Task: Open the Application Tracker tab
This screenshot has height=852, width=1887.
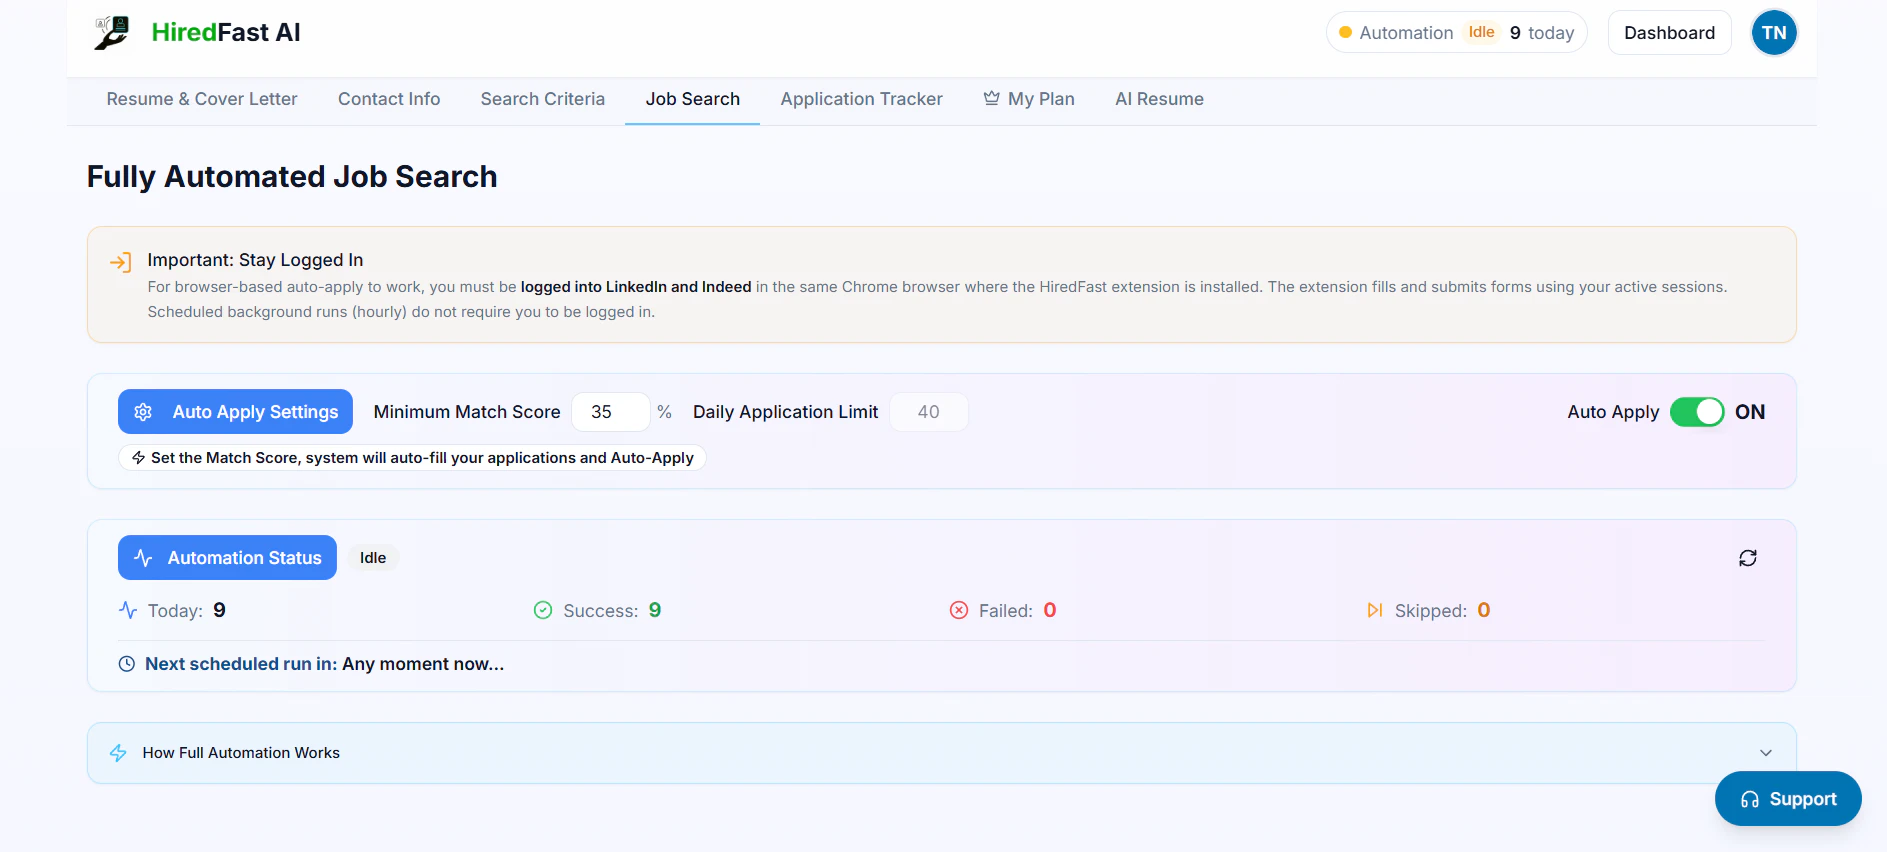Action: tap(862, 99)
